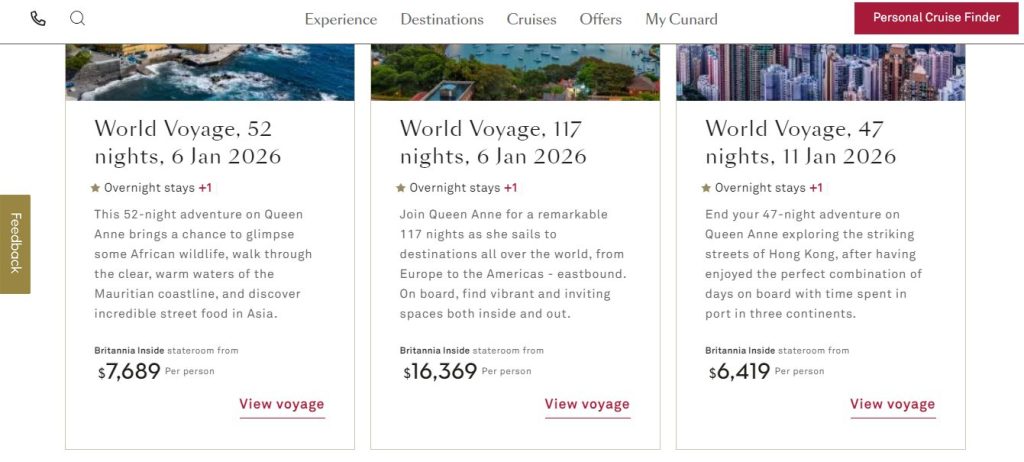1024x462 pixels.
Task: Open the Feedback side tab
Action: pyautogui.click(x=15, y=243)
